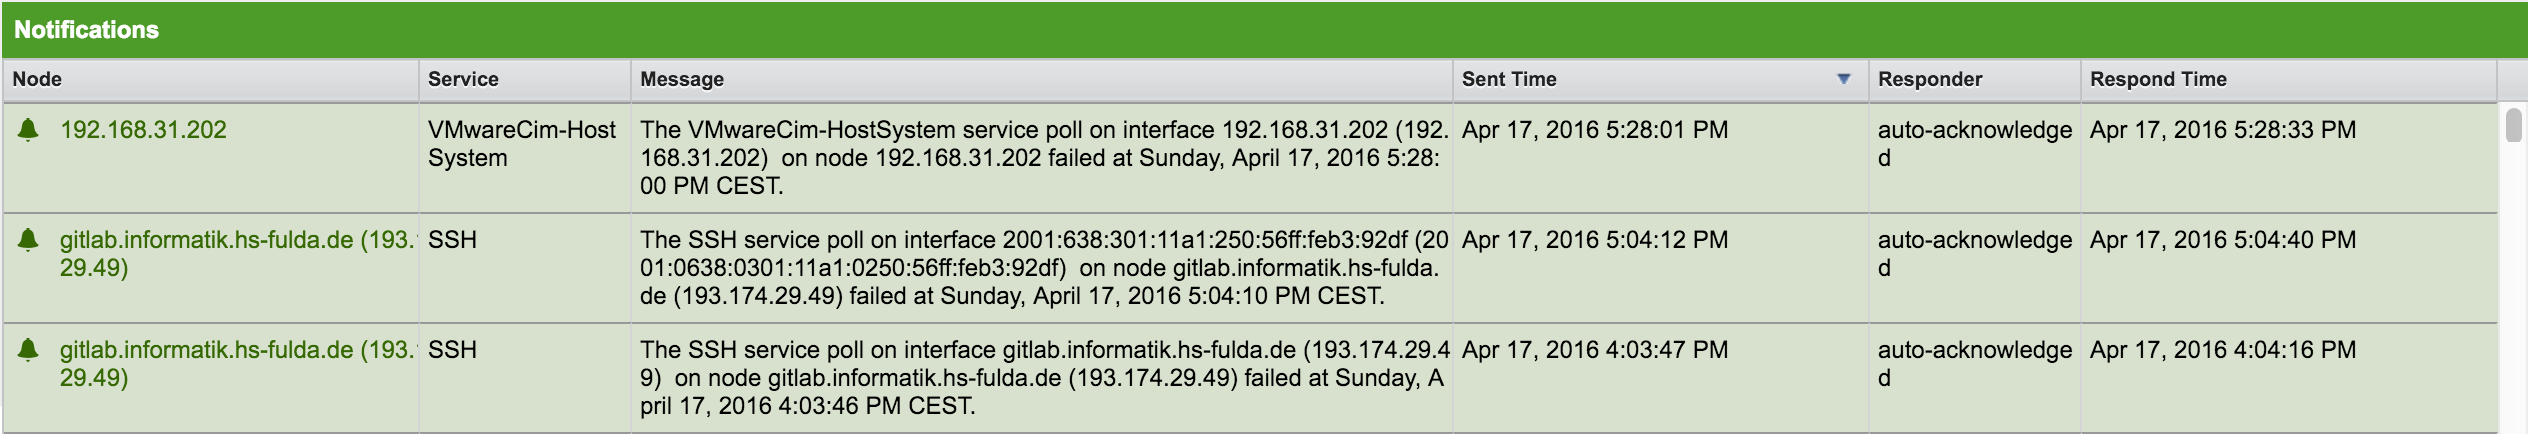Click the bell icon beside 192.168.31.202
Image resolution: width=2528 pixels, height=440 pixels.
point(29,129)
